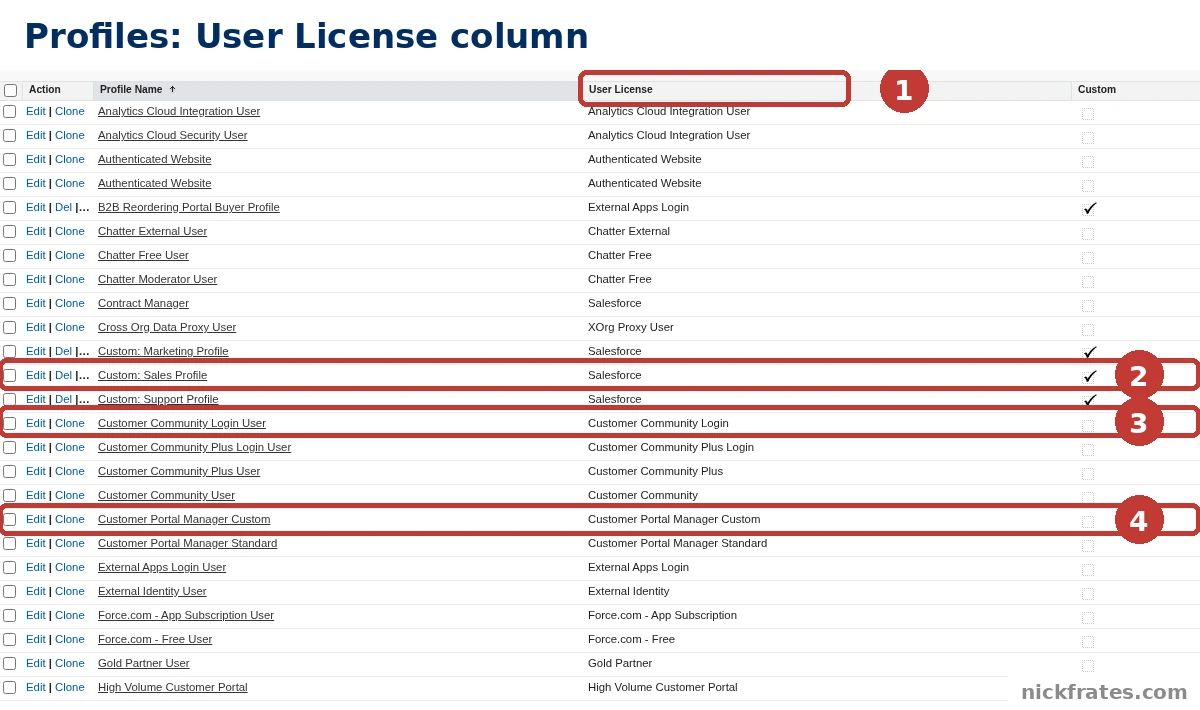Select the Analytics Cloud Integration User row checkbox
The height and width of the screenshot is (710, 1200).
[x=9, y=112]
